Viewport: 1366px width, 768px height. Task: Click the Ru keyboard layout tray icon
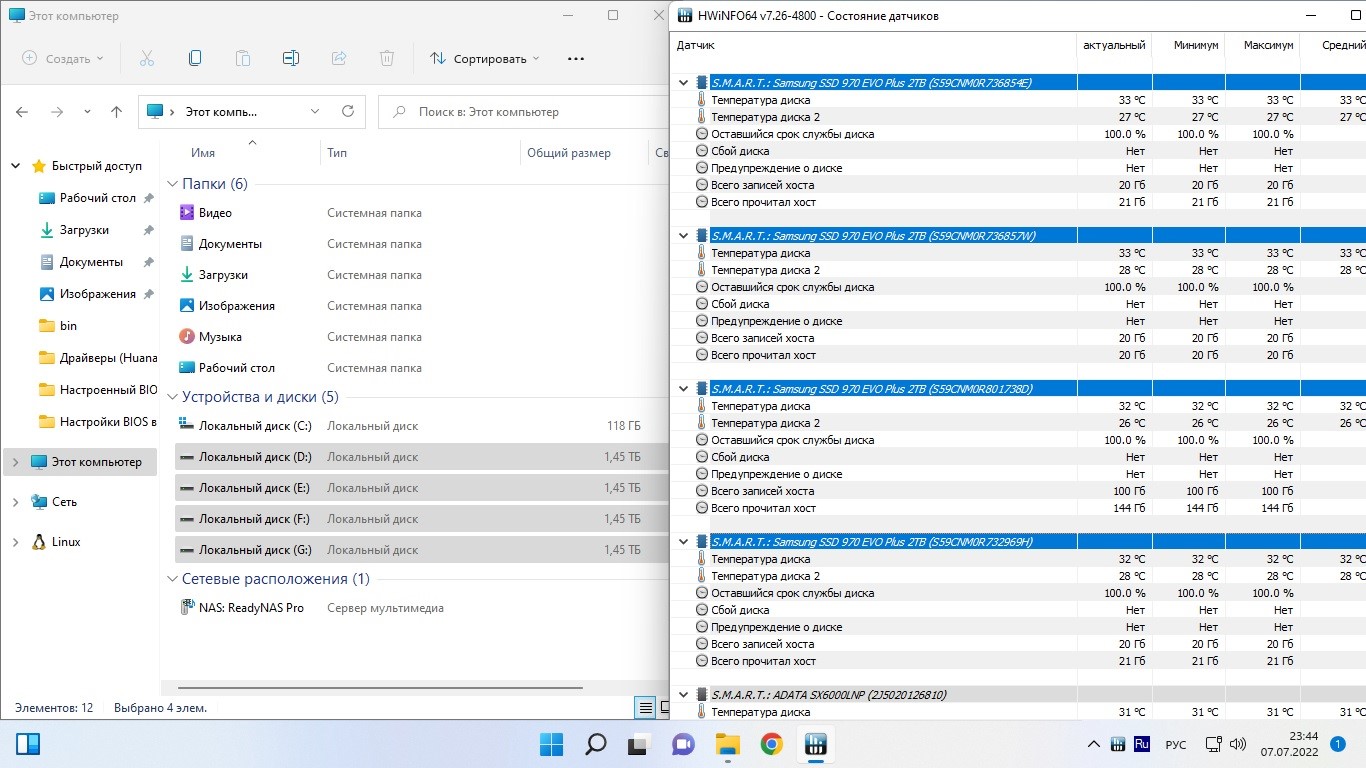tap(1141, 744)
